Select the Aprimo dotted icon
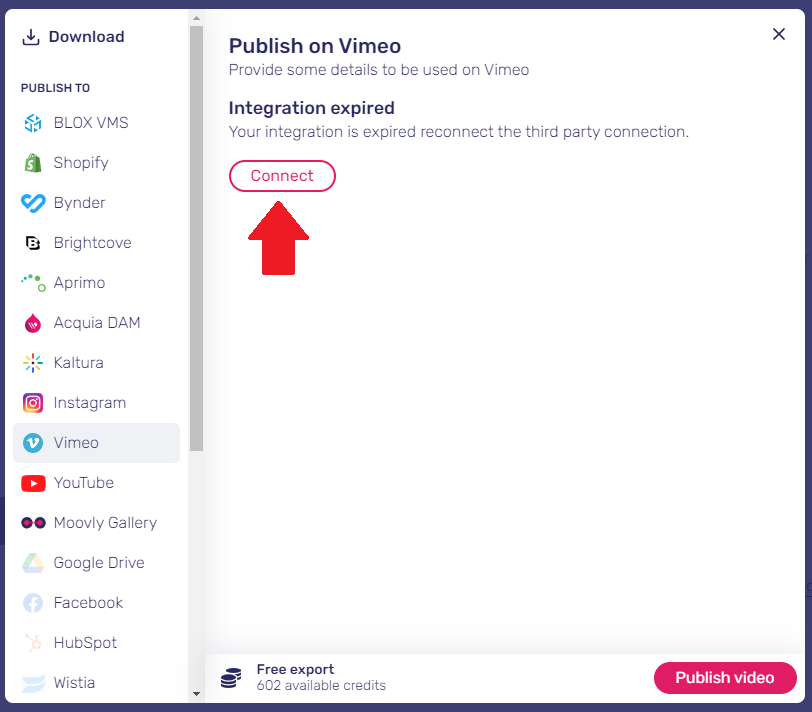The image size is (812, 712). click(34, 283)
